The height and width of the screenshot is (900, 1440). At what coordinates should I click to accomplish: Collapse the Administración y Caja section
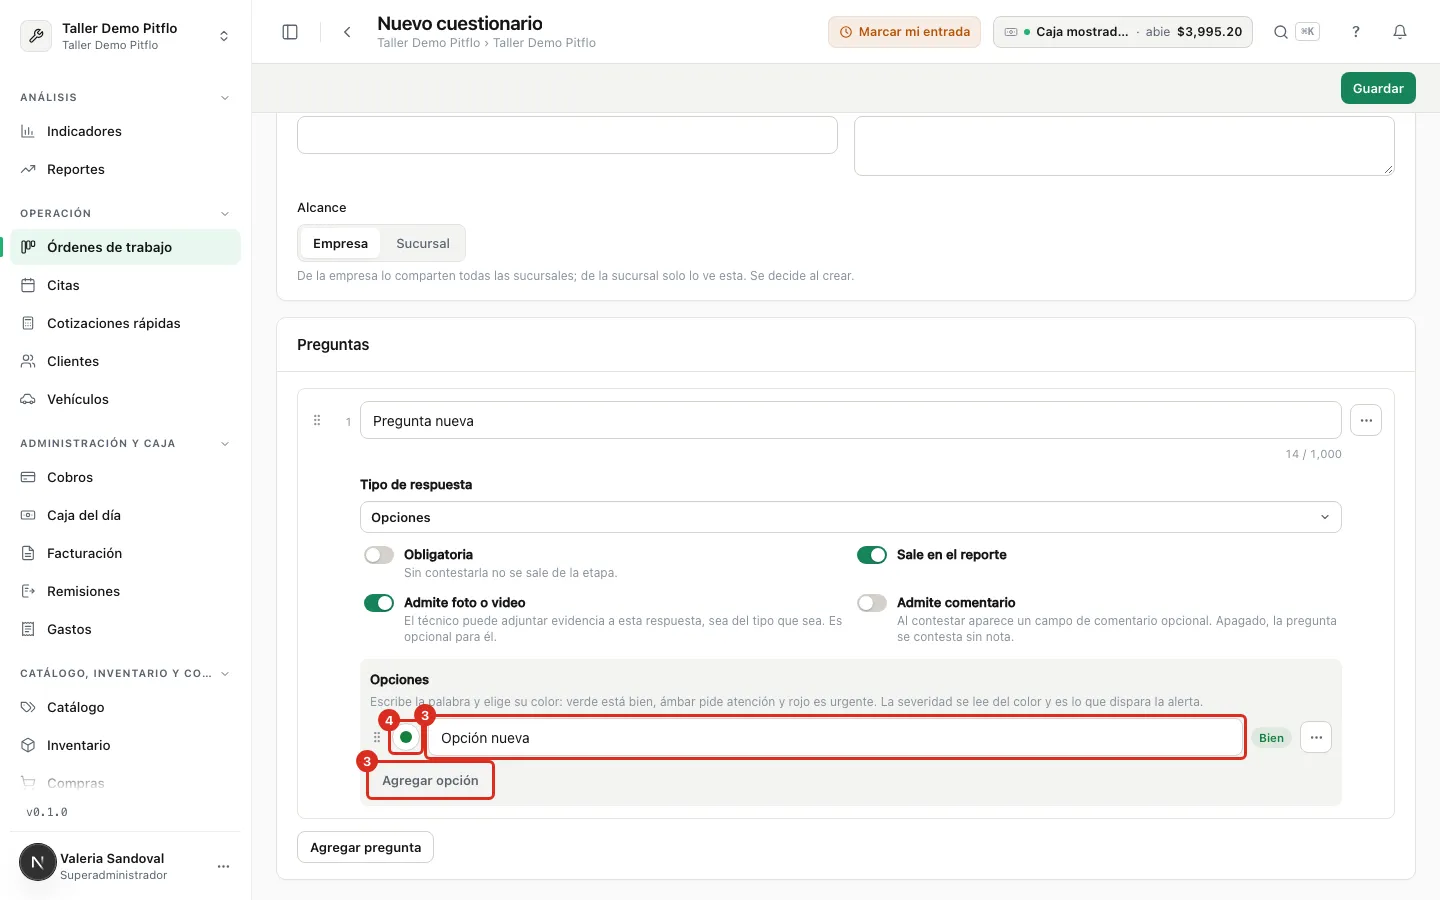pos(225,444)
